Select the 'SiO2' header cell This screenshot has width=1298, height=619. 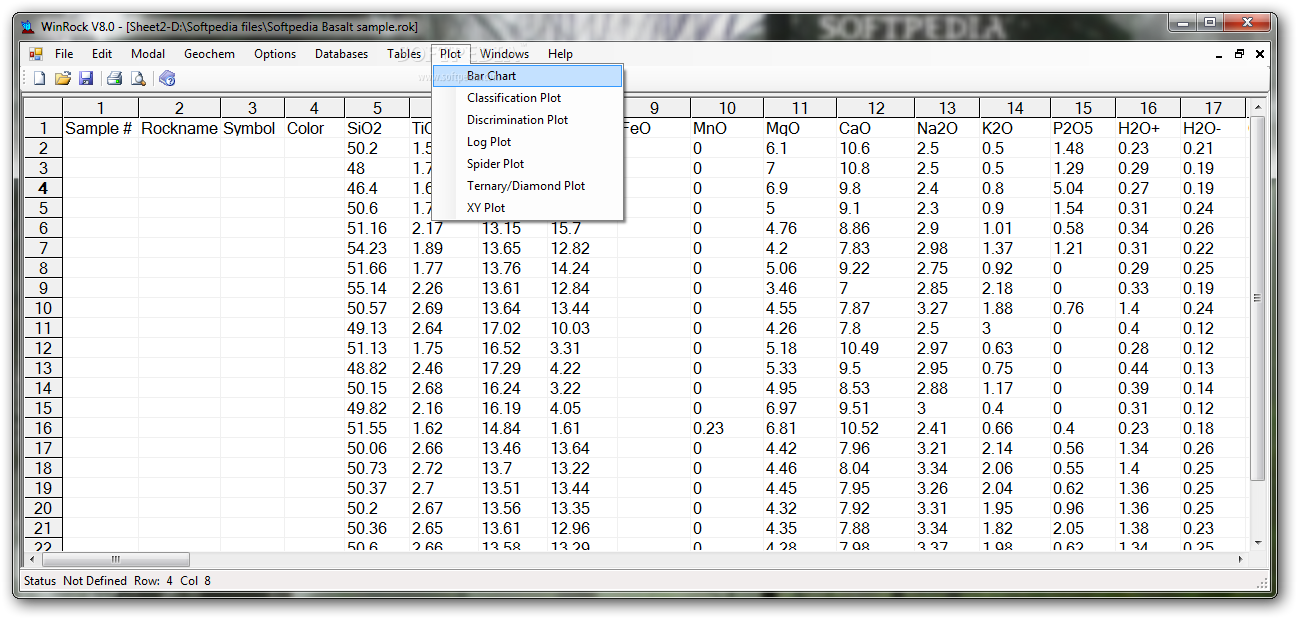377,128
